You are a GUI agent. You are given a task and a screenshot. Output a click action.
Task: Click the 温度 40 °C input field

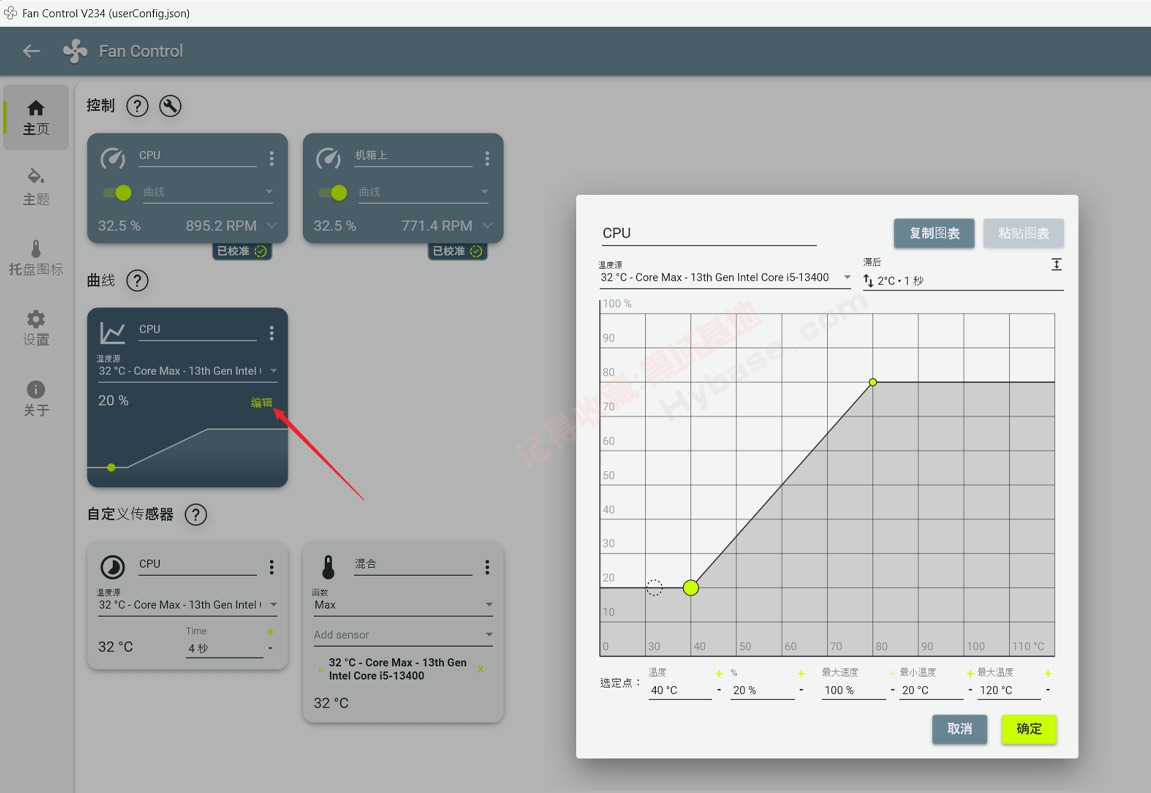click(x=678, y=690)
